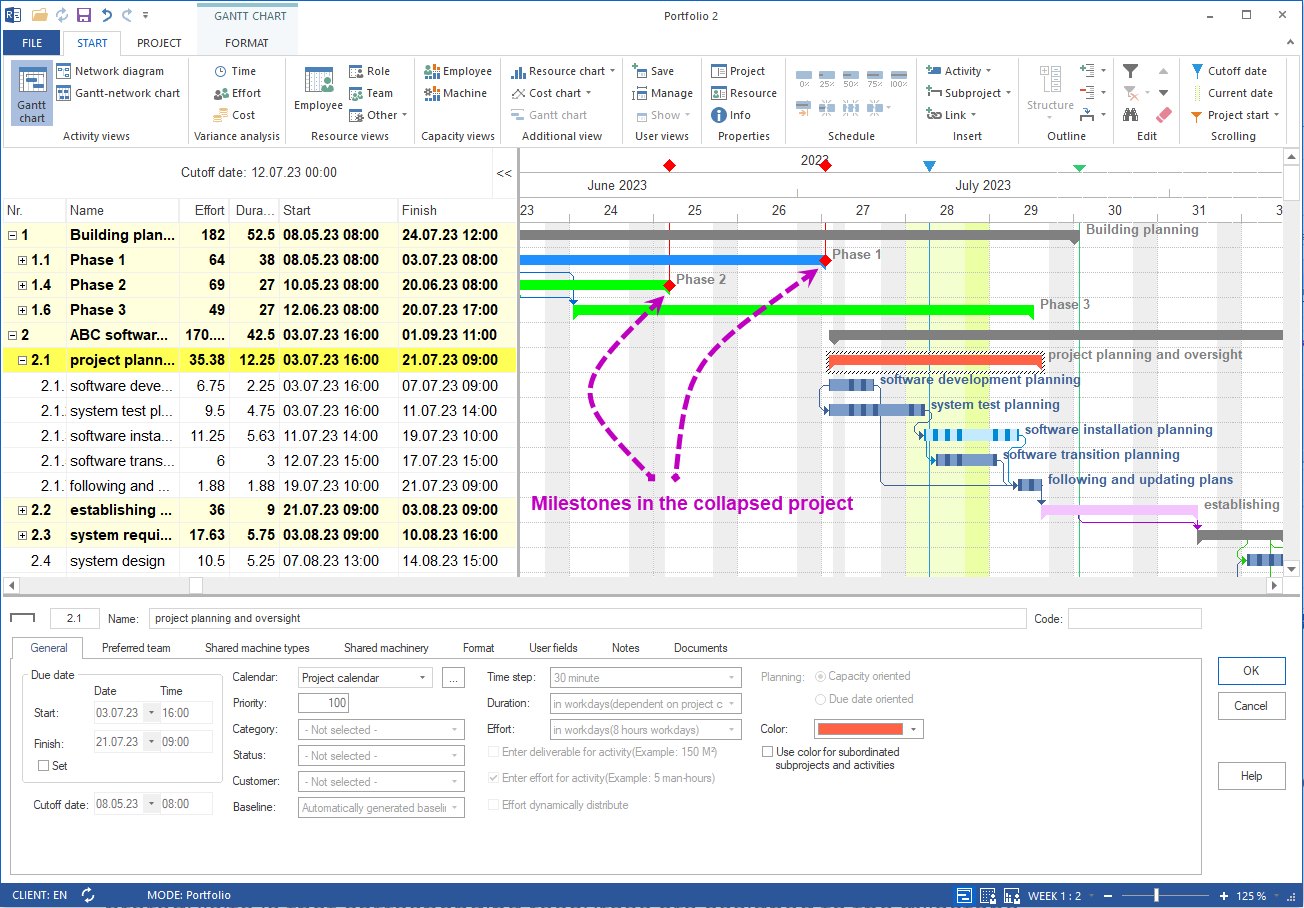Image resolution: width=1304 pixels, height=908 pixels.
Task: Collapse table with the << button
Action: (x=504, y=173)
